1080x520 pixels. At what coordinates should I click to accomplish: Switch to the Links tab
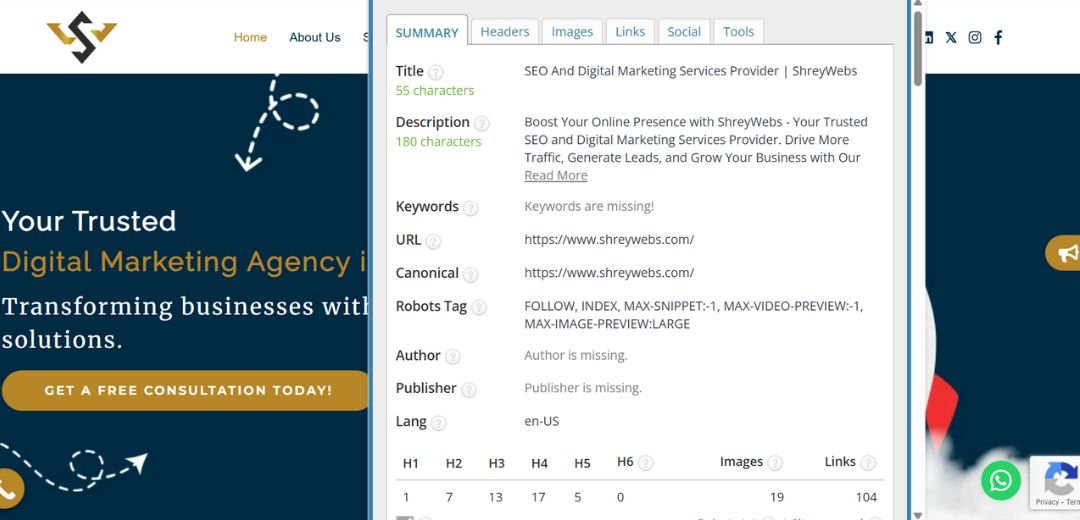630,32
